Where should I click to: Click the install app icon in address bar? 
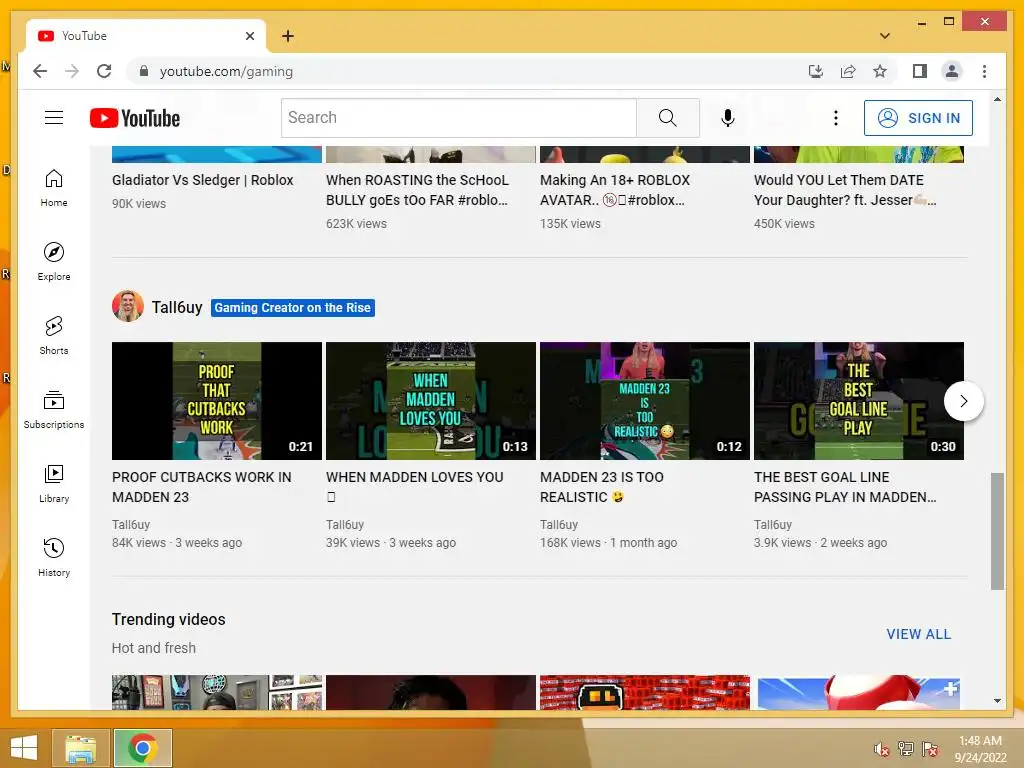816,71
